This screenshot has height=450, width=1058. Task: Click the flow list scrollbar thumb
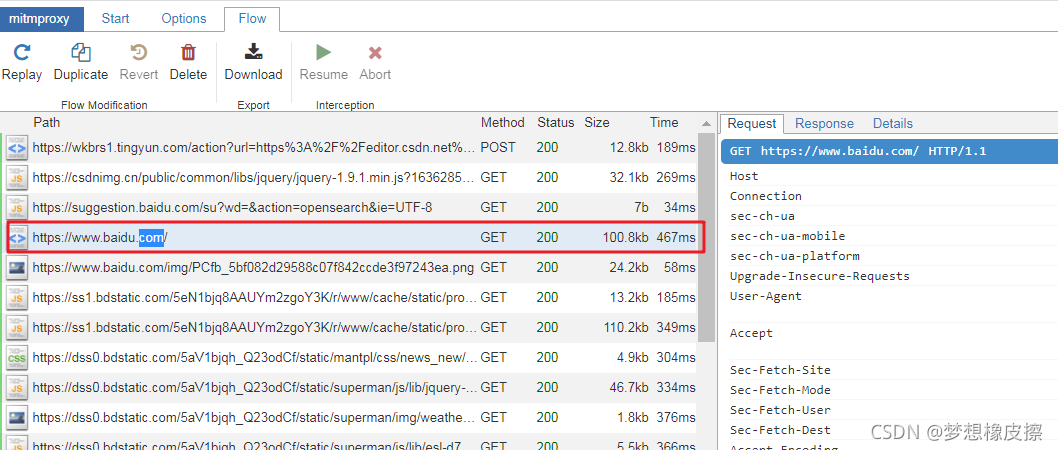pyautogui.click(x=706, y=236)
